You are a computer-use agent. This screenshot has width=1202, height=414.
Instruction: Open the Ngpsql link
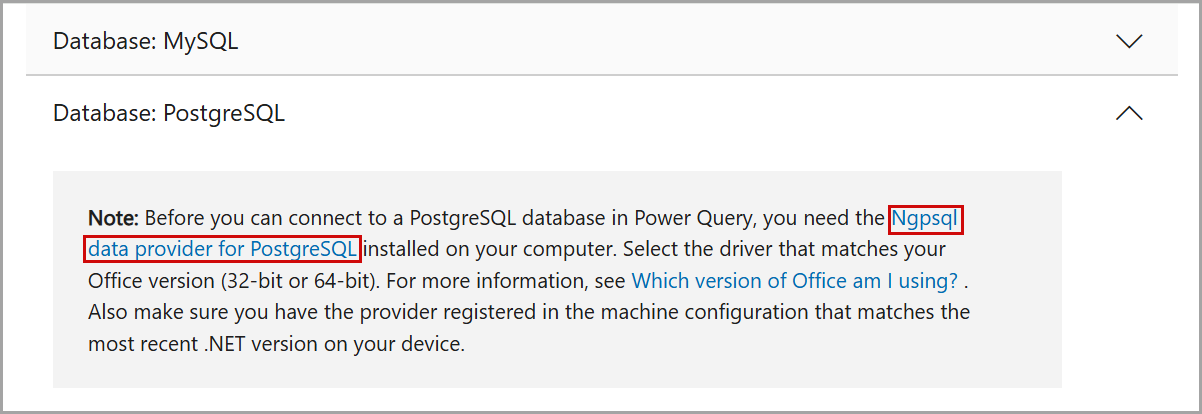tap(926, 217)
